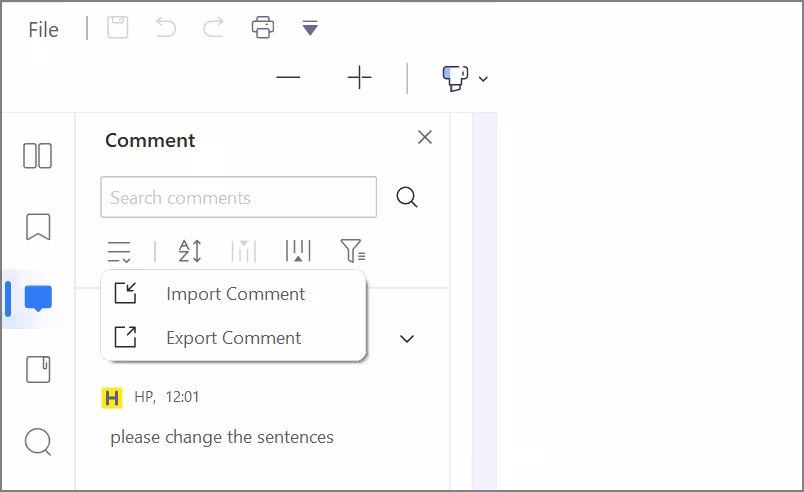
Task: Toggle the Comment sidebar panel
Action: 38,298
